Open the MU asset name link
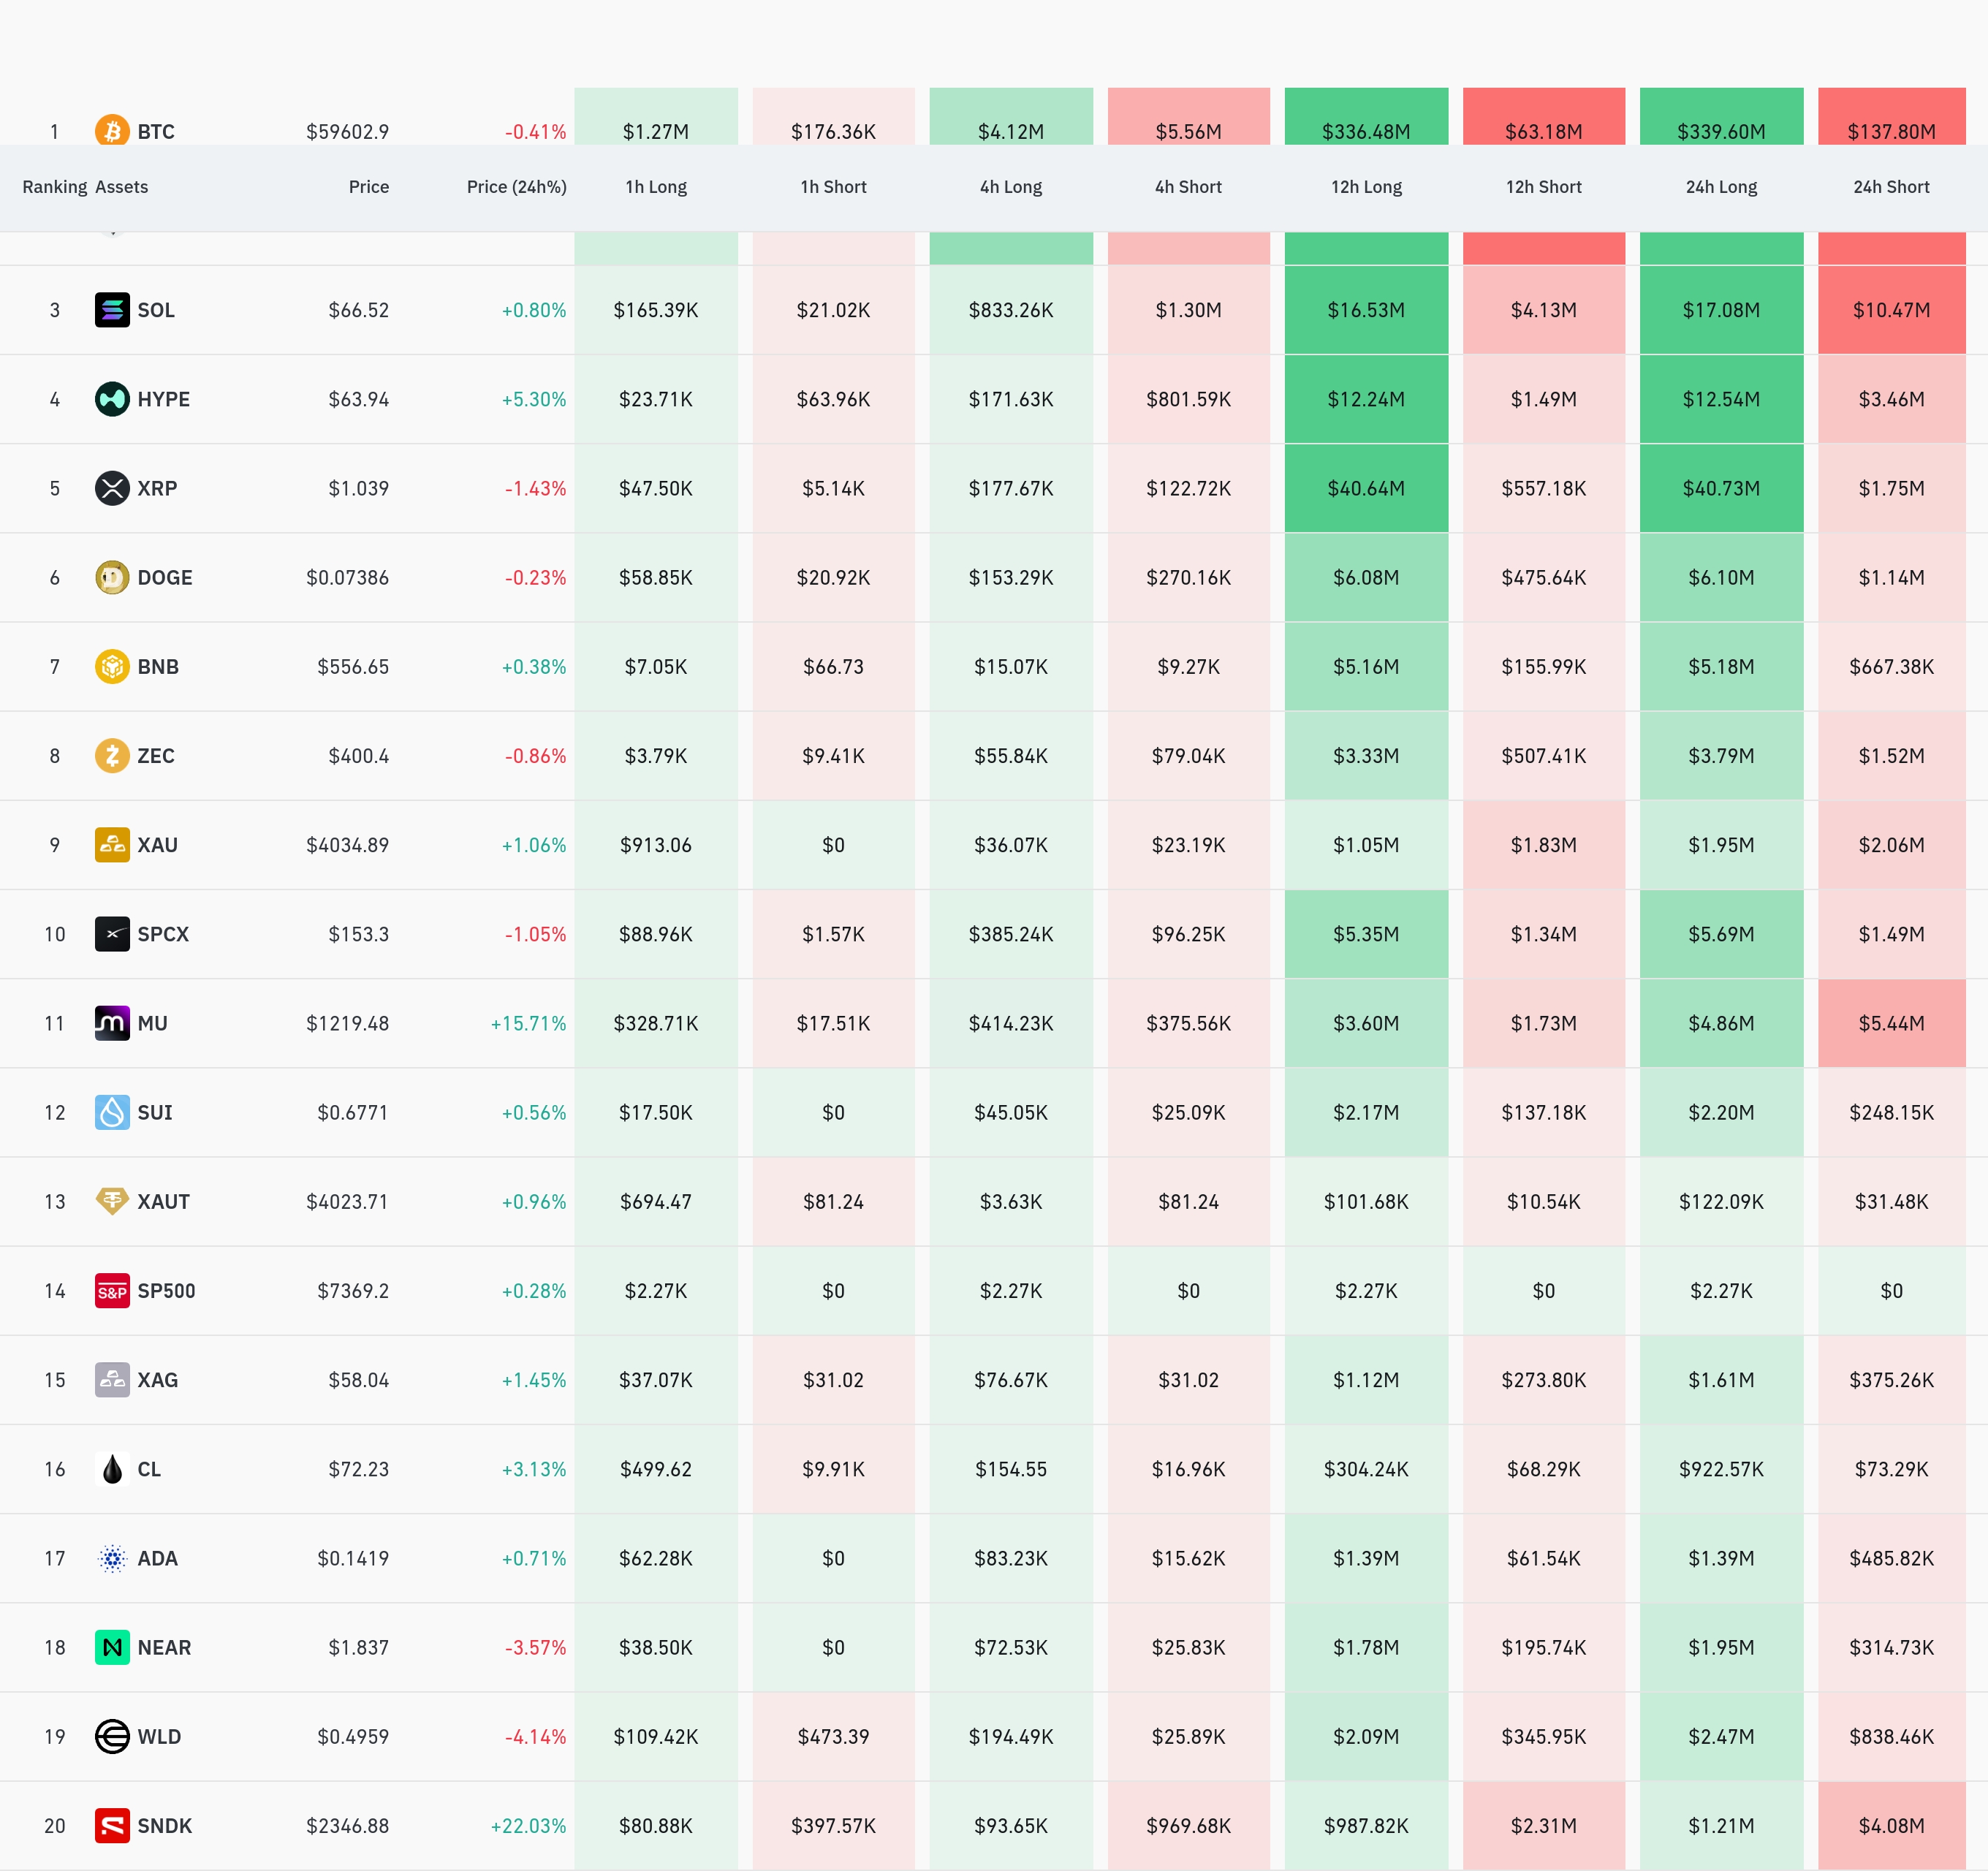This screenshot has height=1871, width=1988. (153, 1023)
